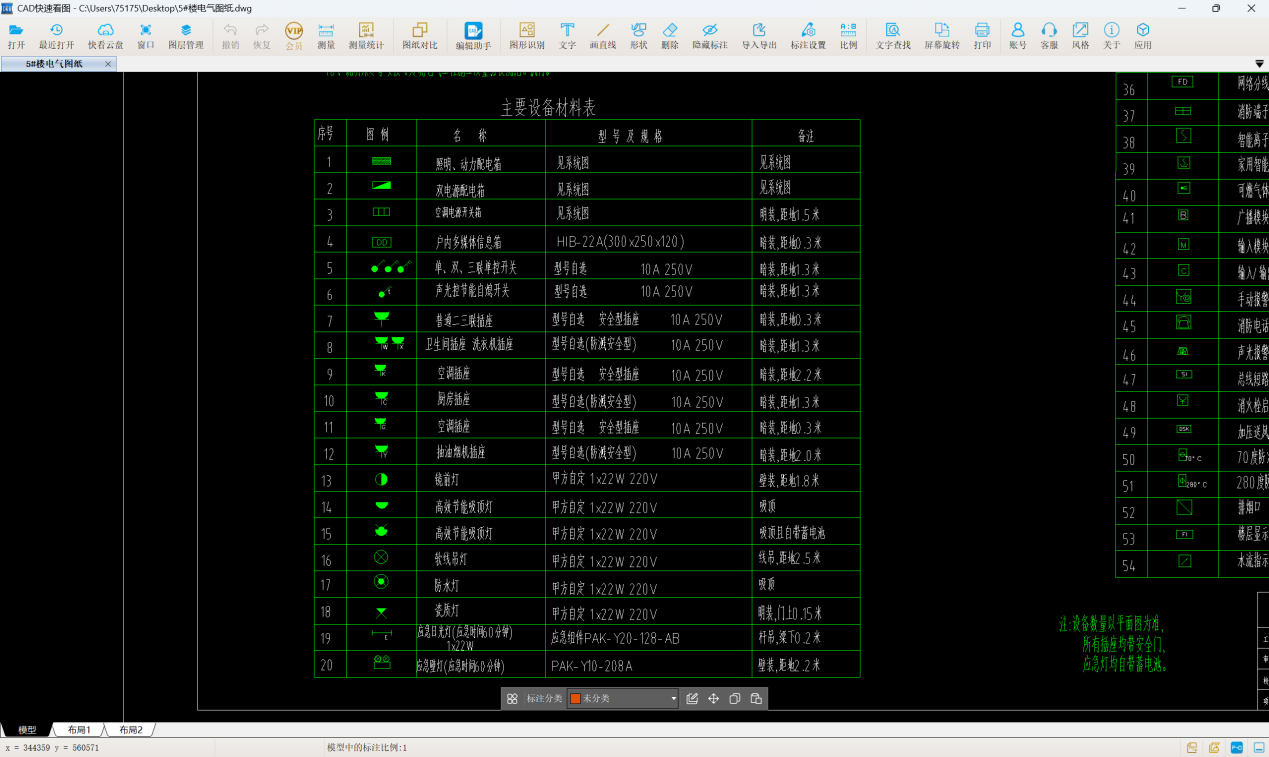The height and width of the screenshot is (757, 1269).
Task: Open the 账号 account panel
Action: (1018, 36)
